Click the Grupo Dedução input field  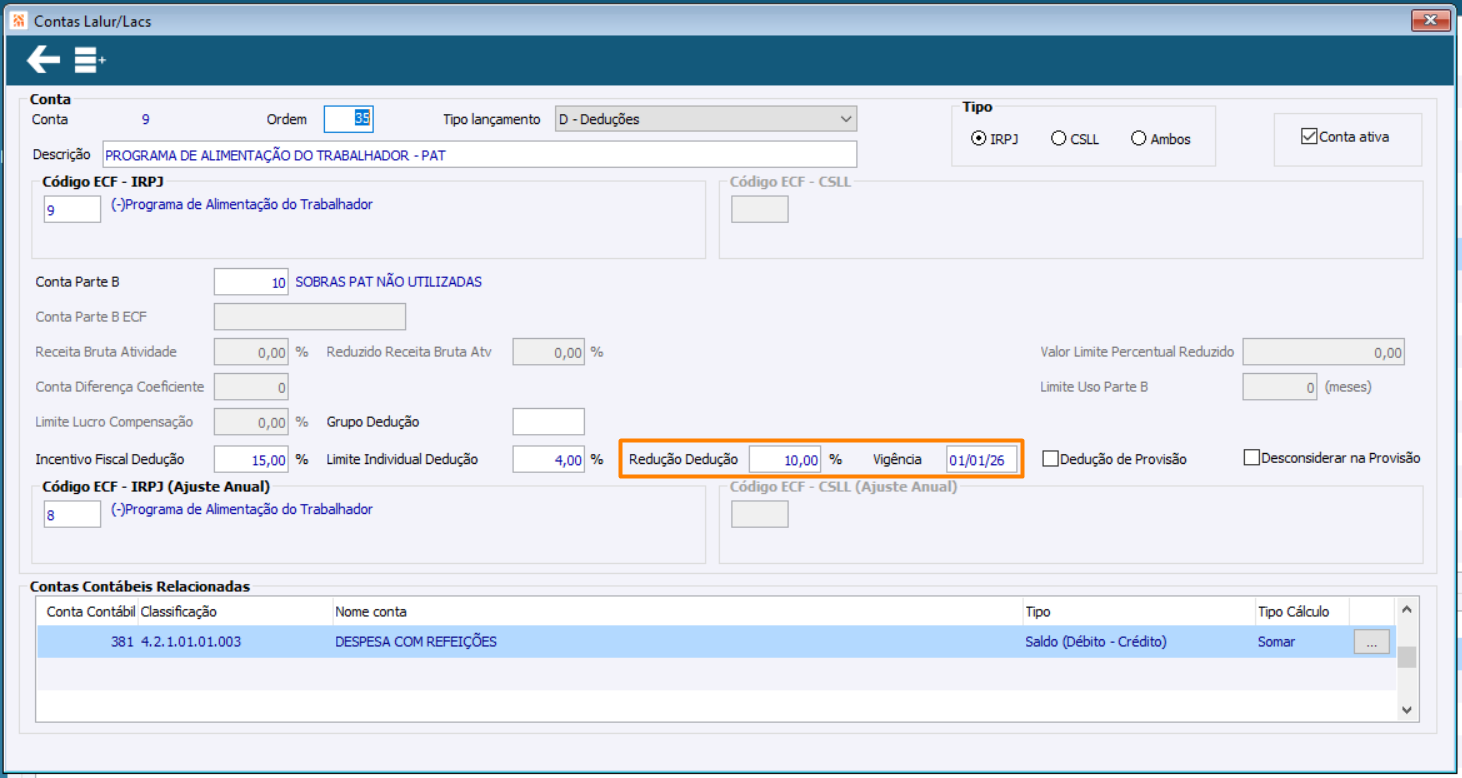[548, 422]
